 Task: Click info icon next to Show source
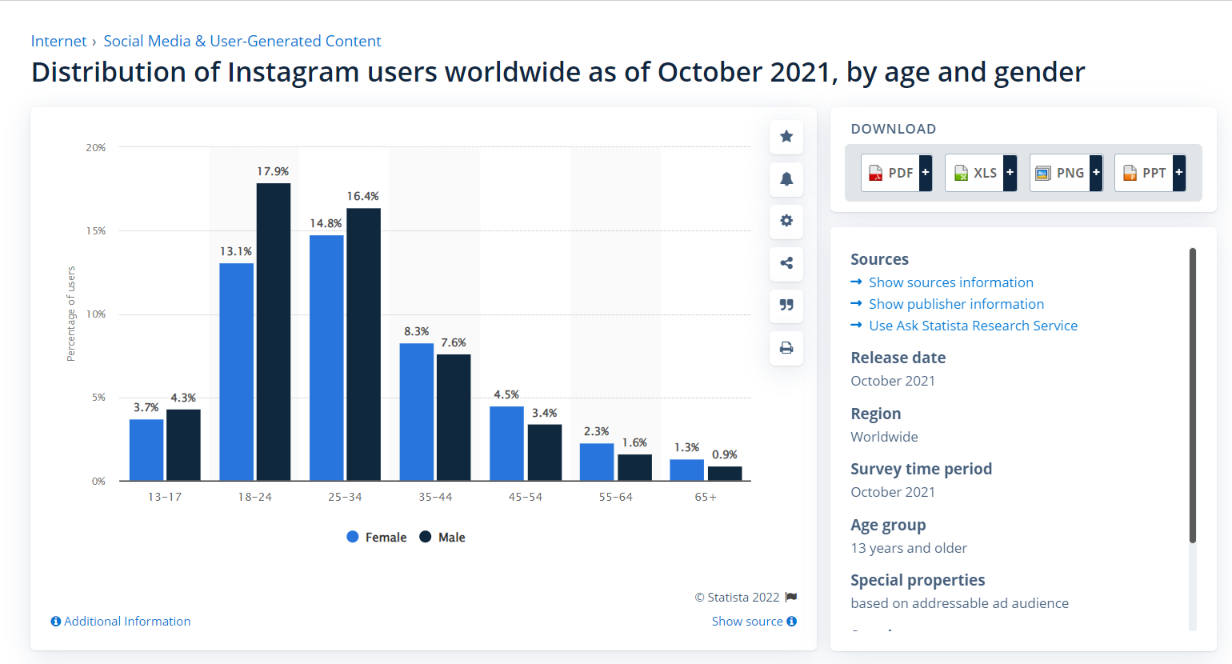coord(792,621)
